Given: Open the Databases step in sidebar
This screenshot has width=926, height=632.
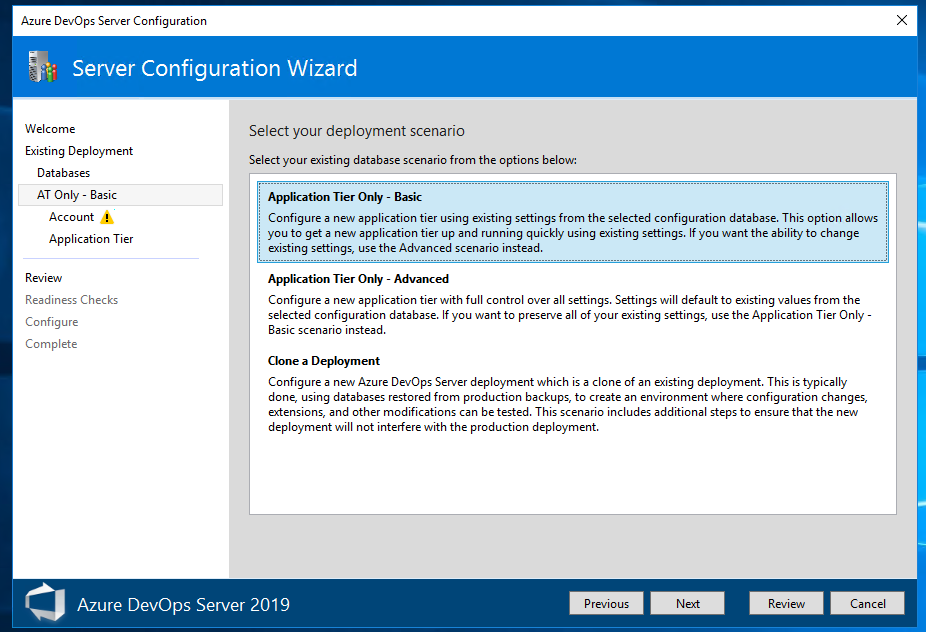Looking at the screenshot, I should (64, 172).
